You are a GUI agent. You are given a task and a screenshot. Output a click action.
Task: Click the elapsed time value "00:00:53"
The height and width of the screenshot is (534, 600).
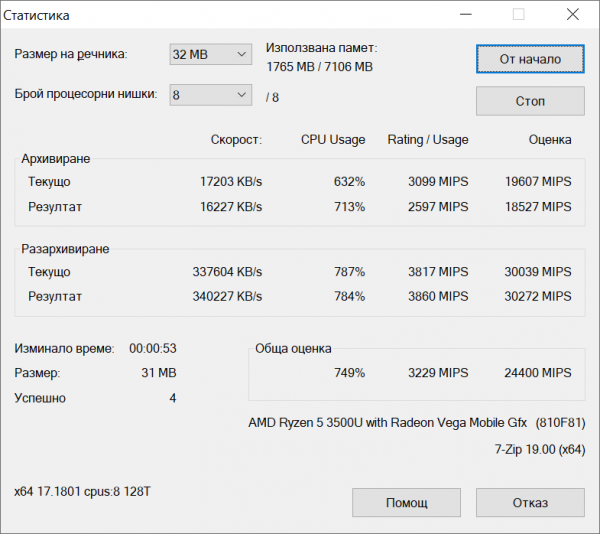point(153,348)
